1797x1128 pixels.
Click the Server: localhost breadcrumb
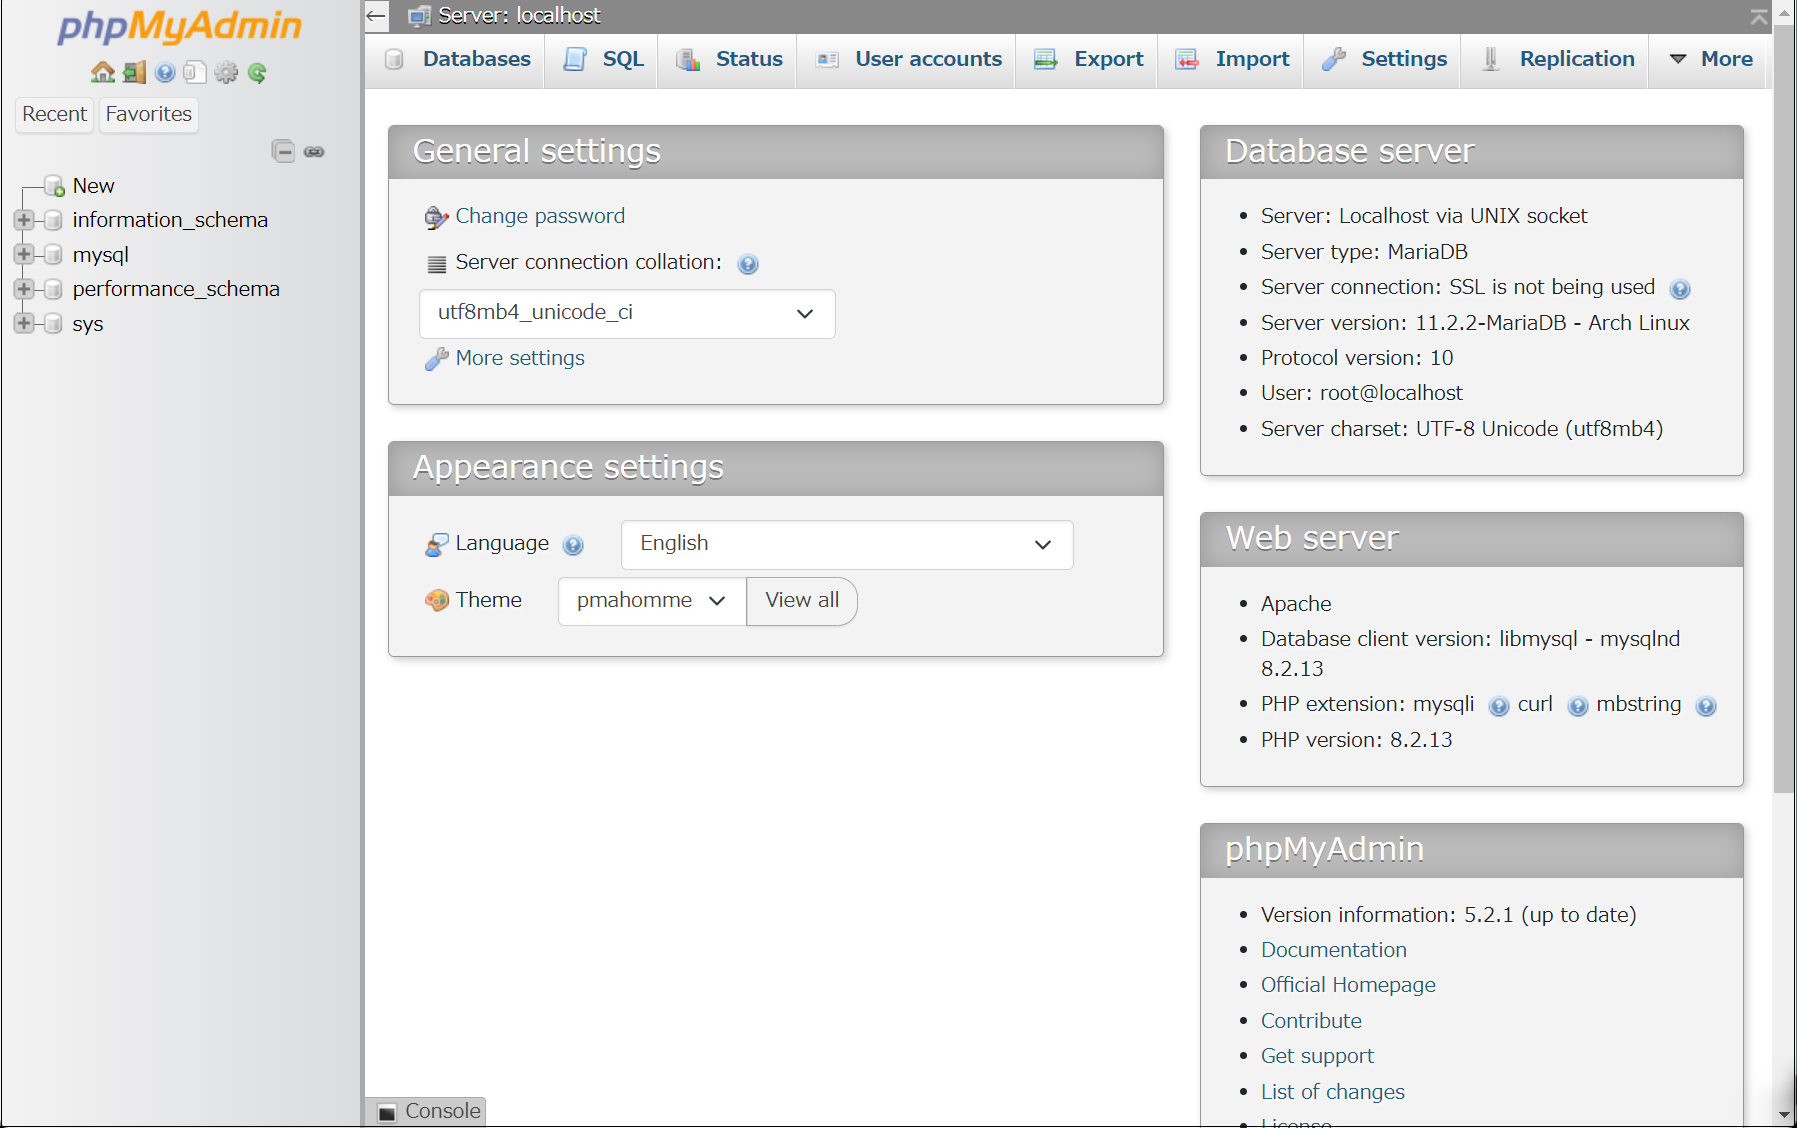(519, 15)
